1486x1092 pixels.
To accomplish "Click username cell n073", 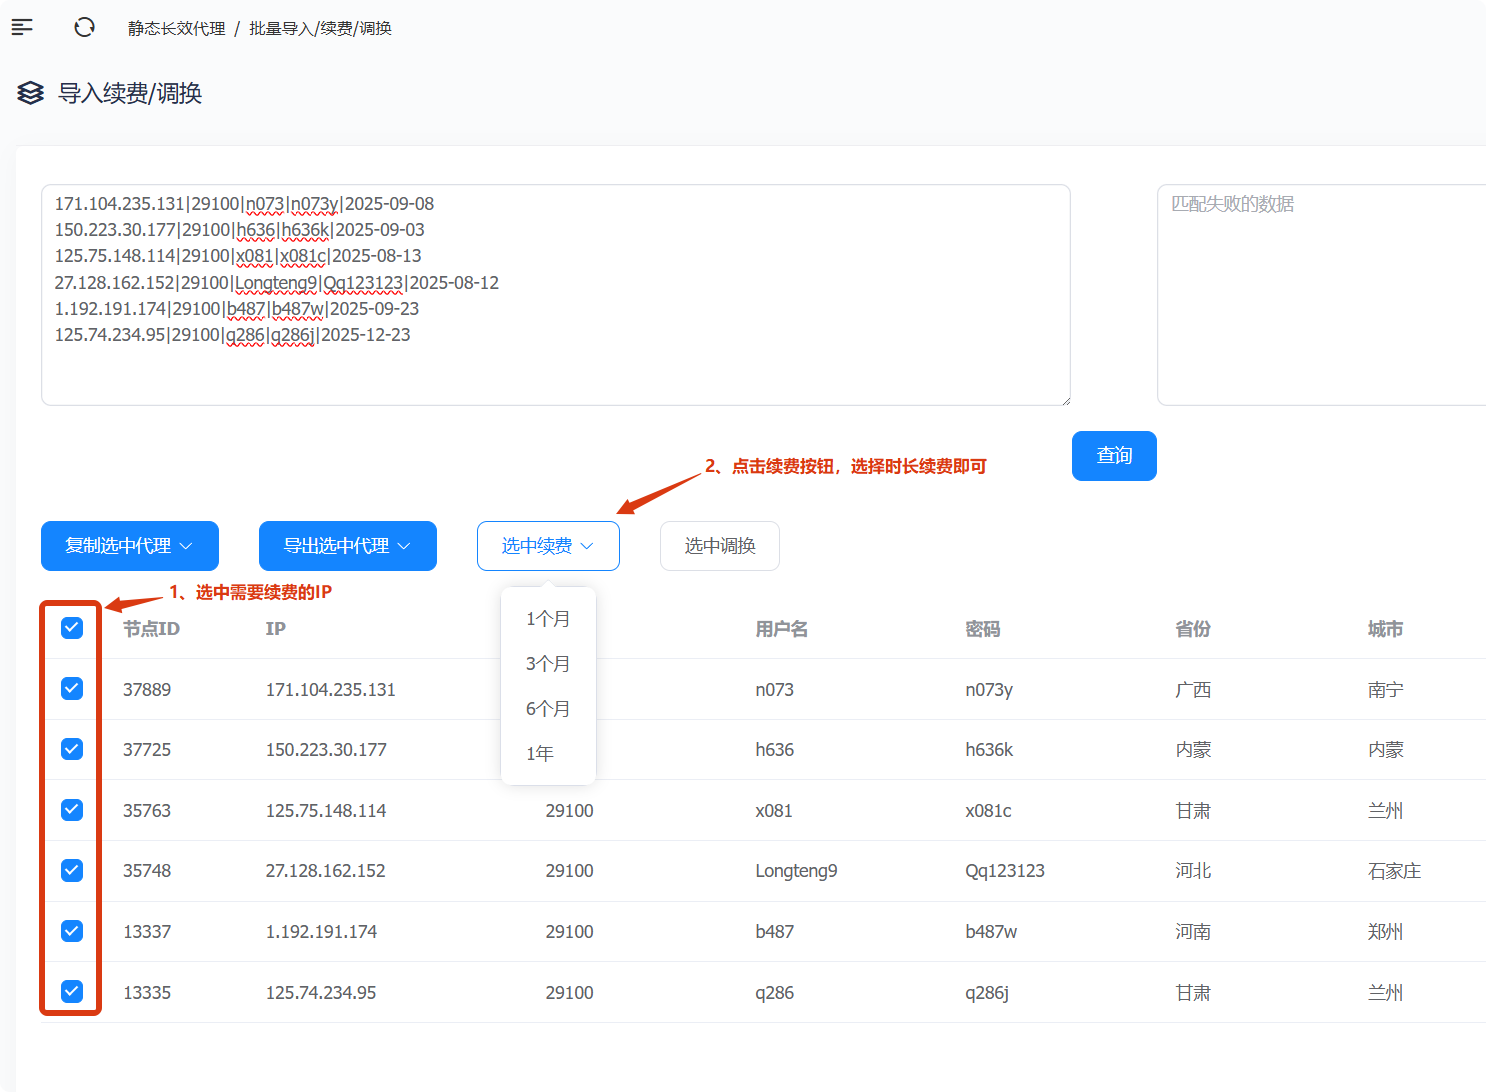I will click(x=775, y=690).
